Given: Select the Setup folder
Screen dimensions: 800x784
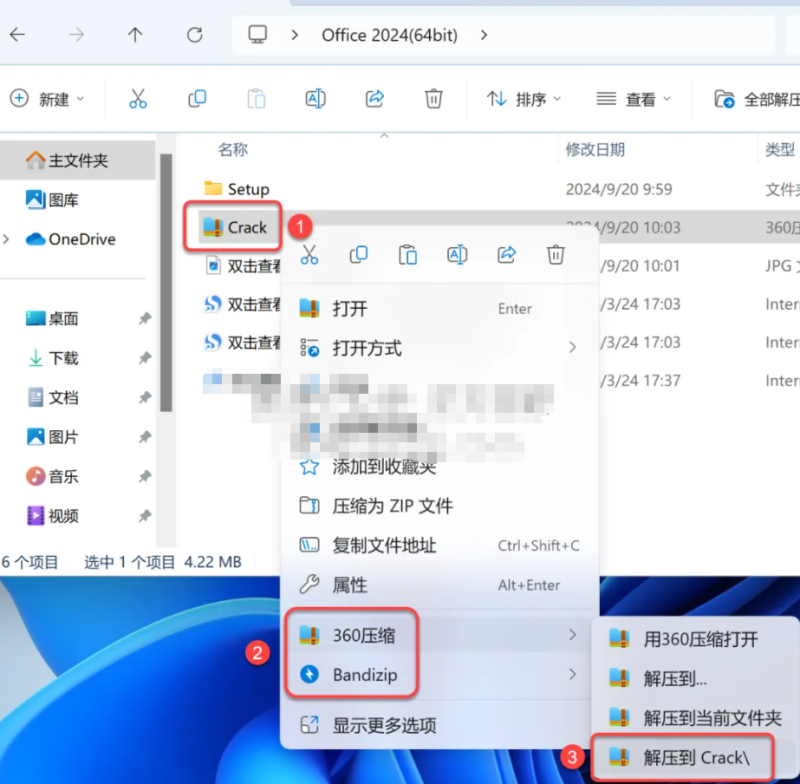Looking at the screenshot, I should pos(237,189).
